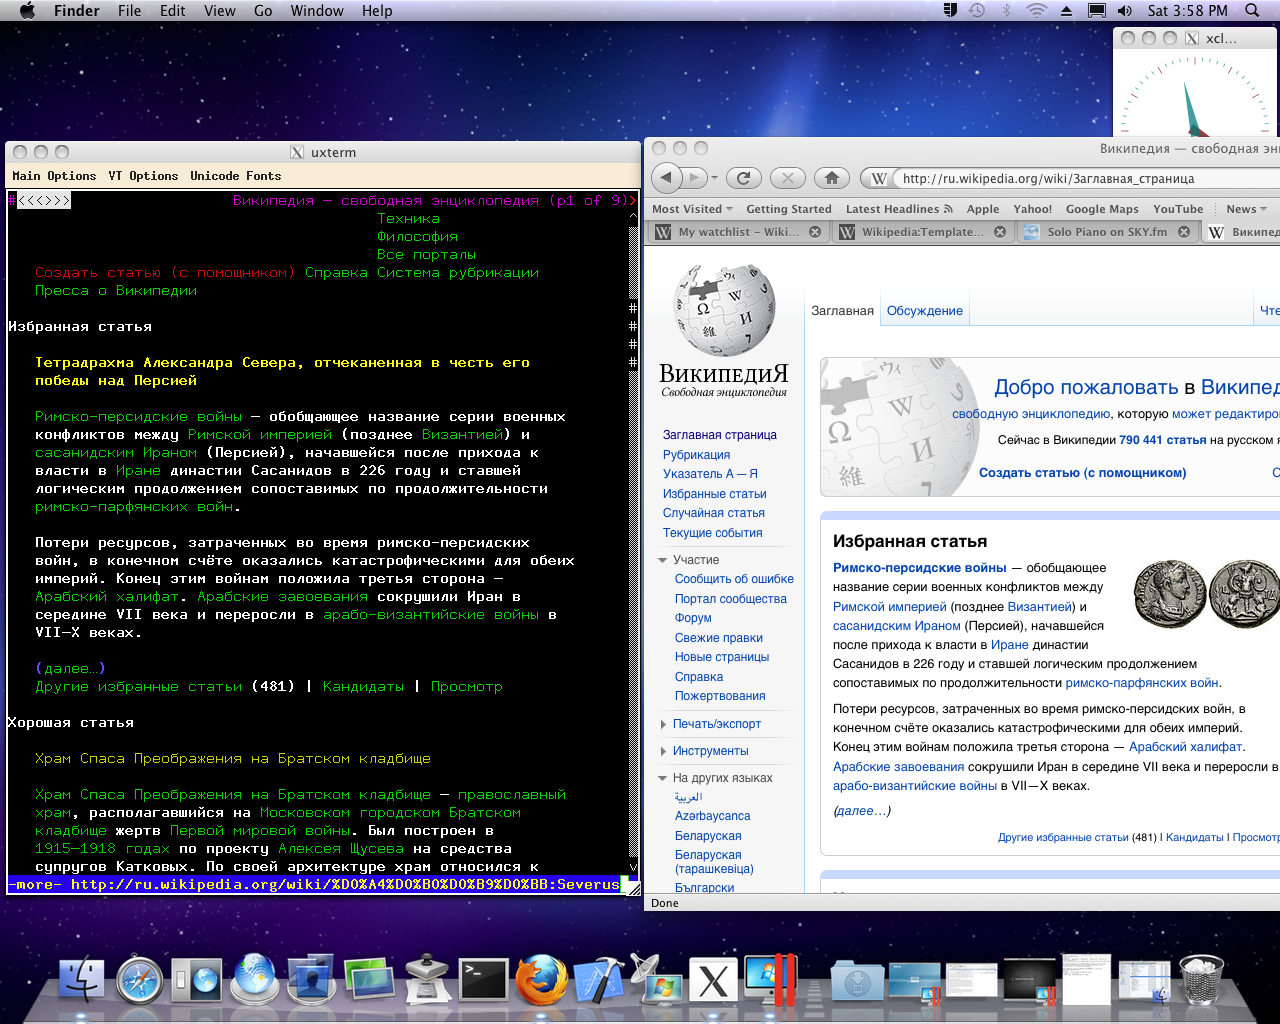Expand the Инструменты sidebar section
The width and height of the screenshot is (1280, 1024).
point(710,751)
